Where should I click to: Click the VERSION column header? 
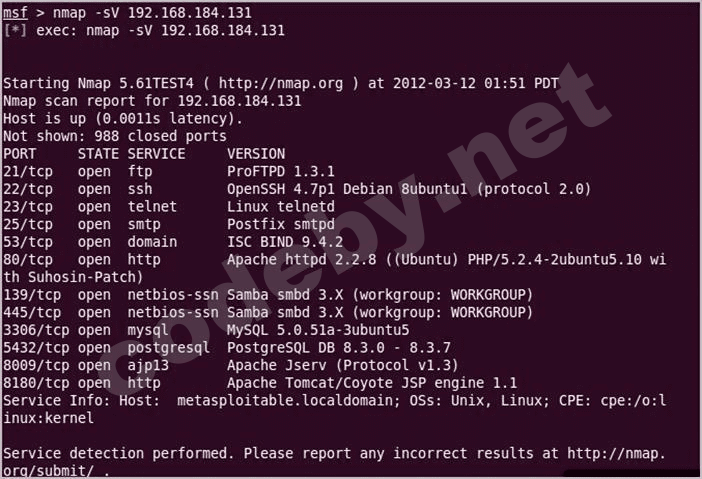256,154
